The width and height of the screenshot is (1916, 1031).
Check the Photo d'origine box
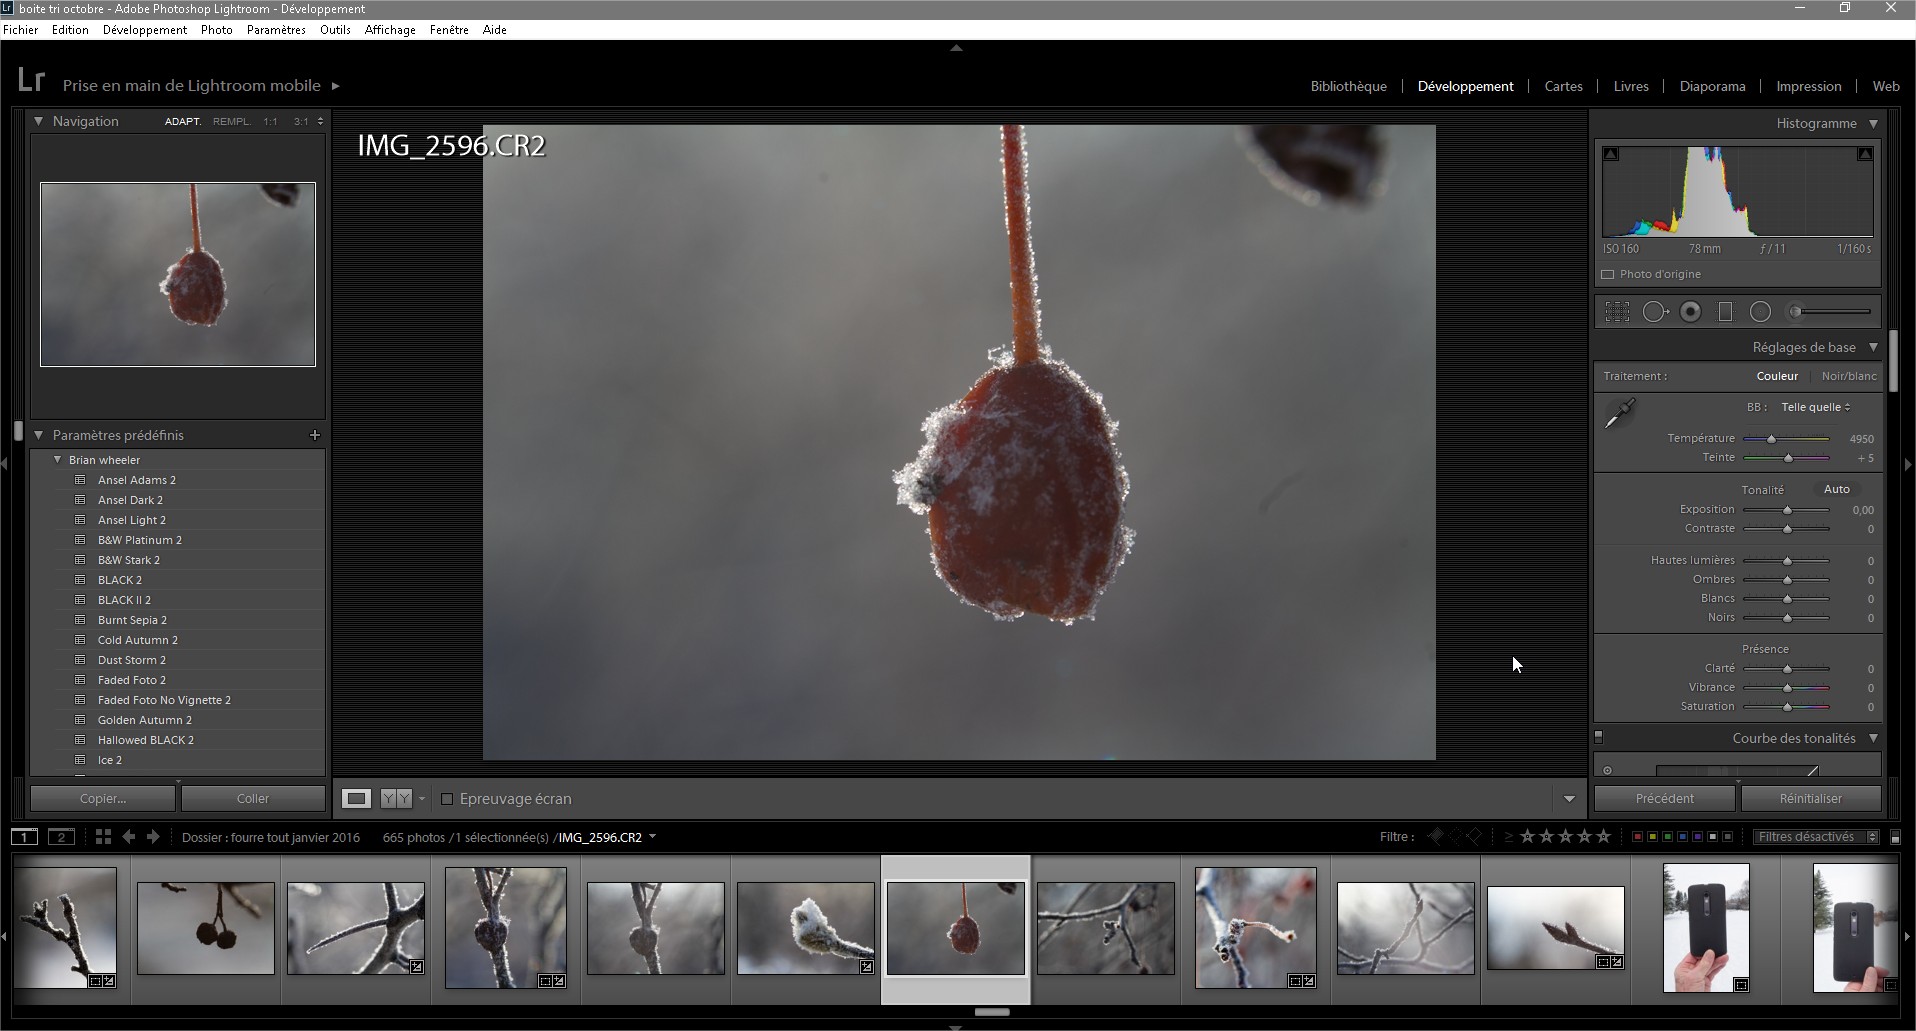pos(1608,274)
